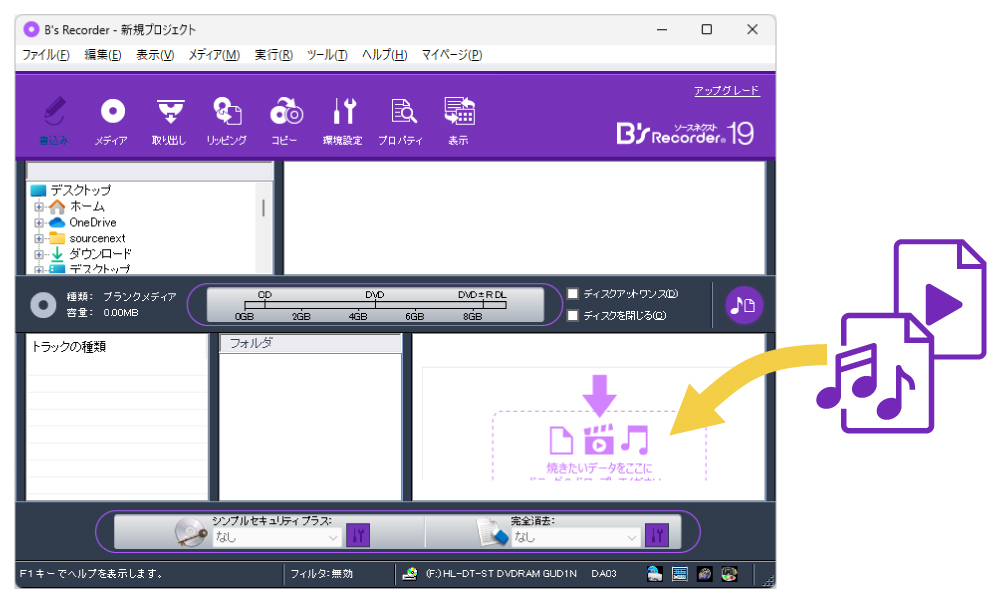Open the ファイル menu

pos(45,55)
